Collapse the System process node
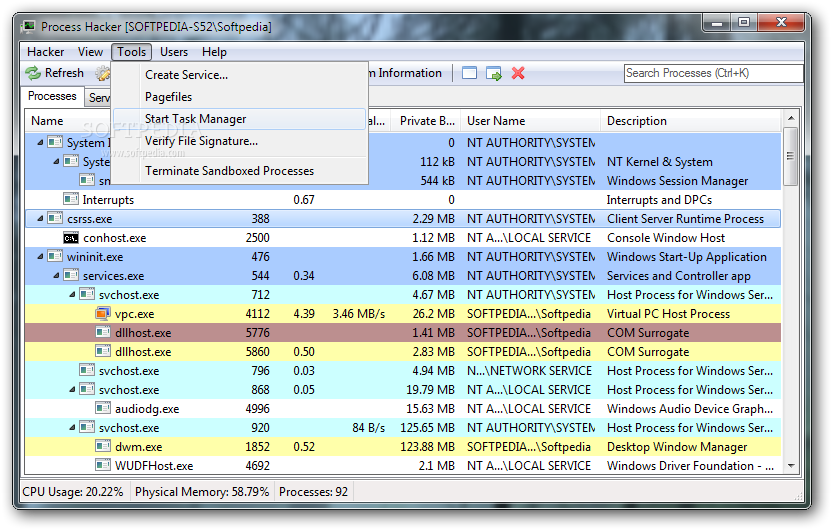The height and width of the screenshot is (530, 832). click(x=56, y=161)
